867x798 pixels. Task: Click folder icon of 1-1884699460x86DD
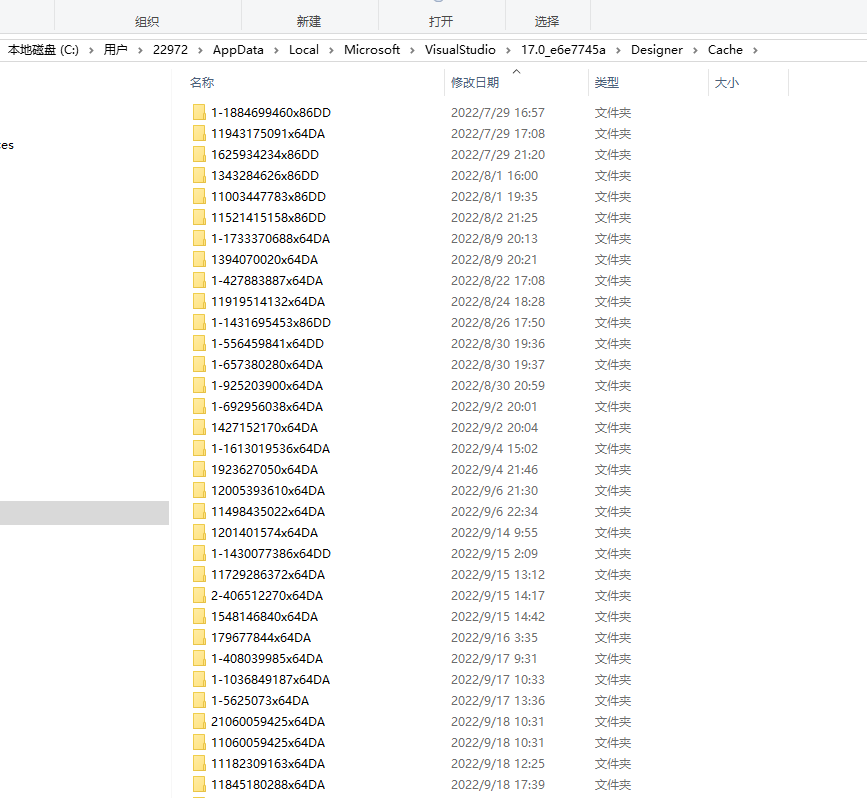point(199,112)
